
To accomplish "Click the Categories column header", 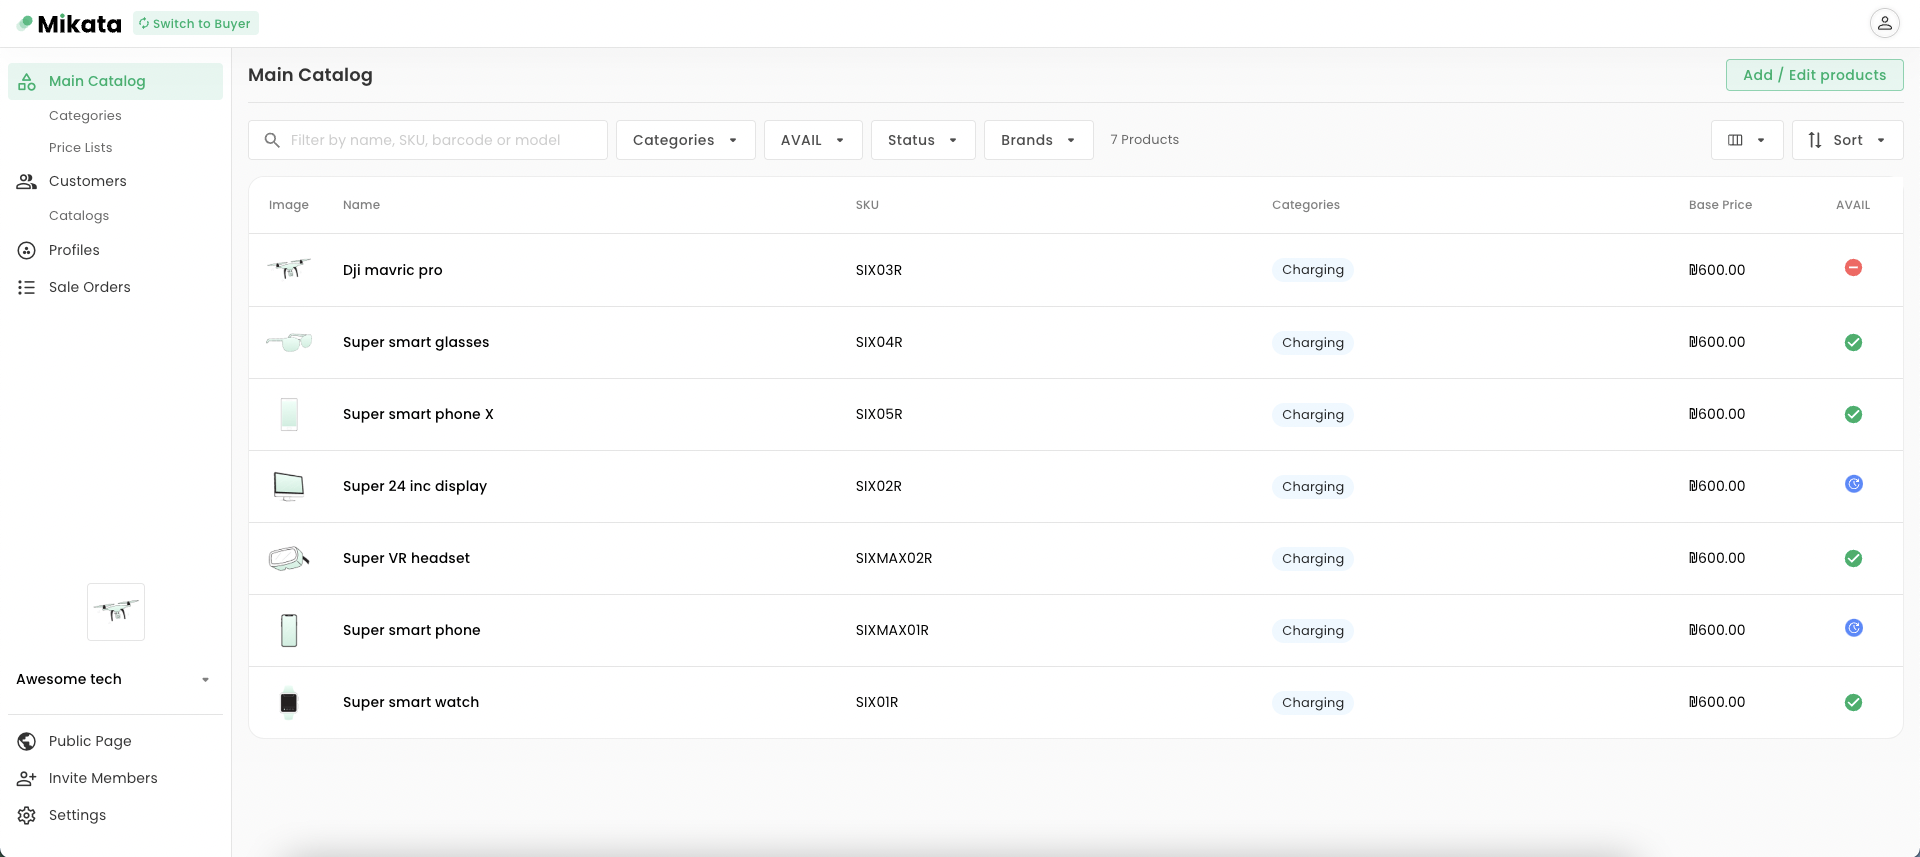I will click(1306, 205).
